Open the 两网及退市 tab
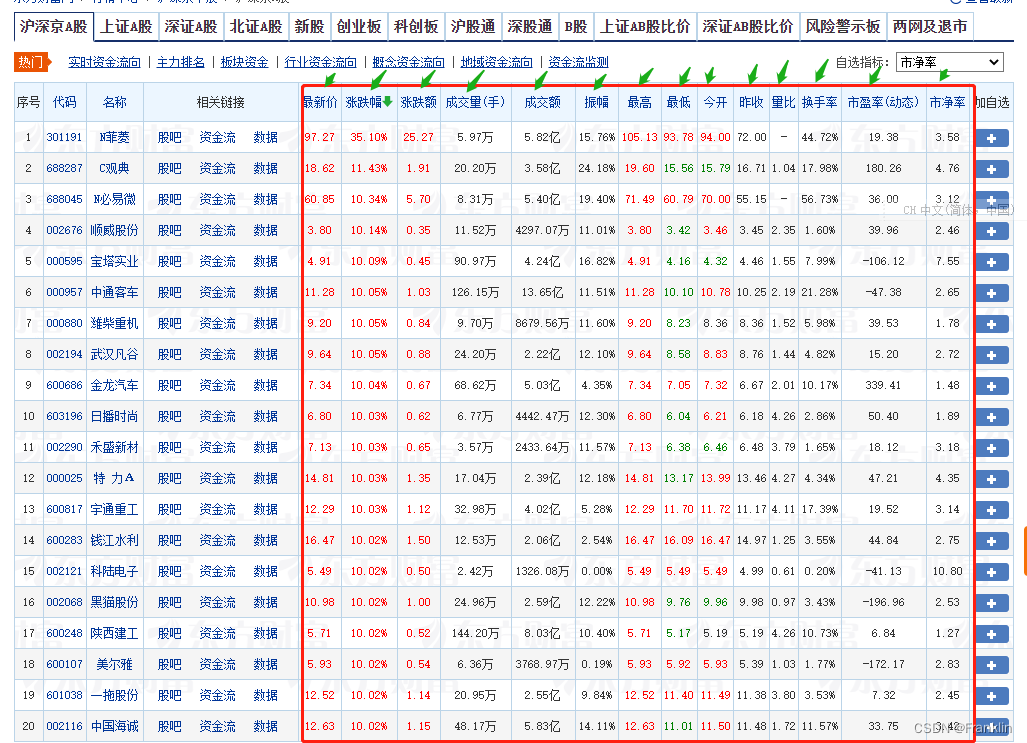The height and width of the screenshot is (743, 1027). (929, 27)
